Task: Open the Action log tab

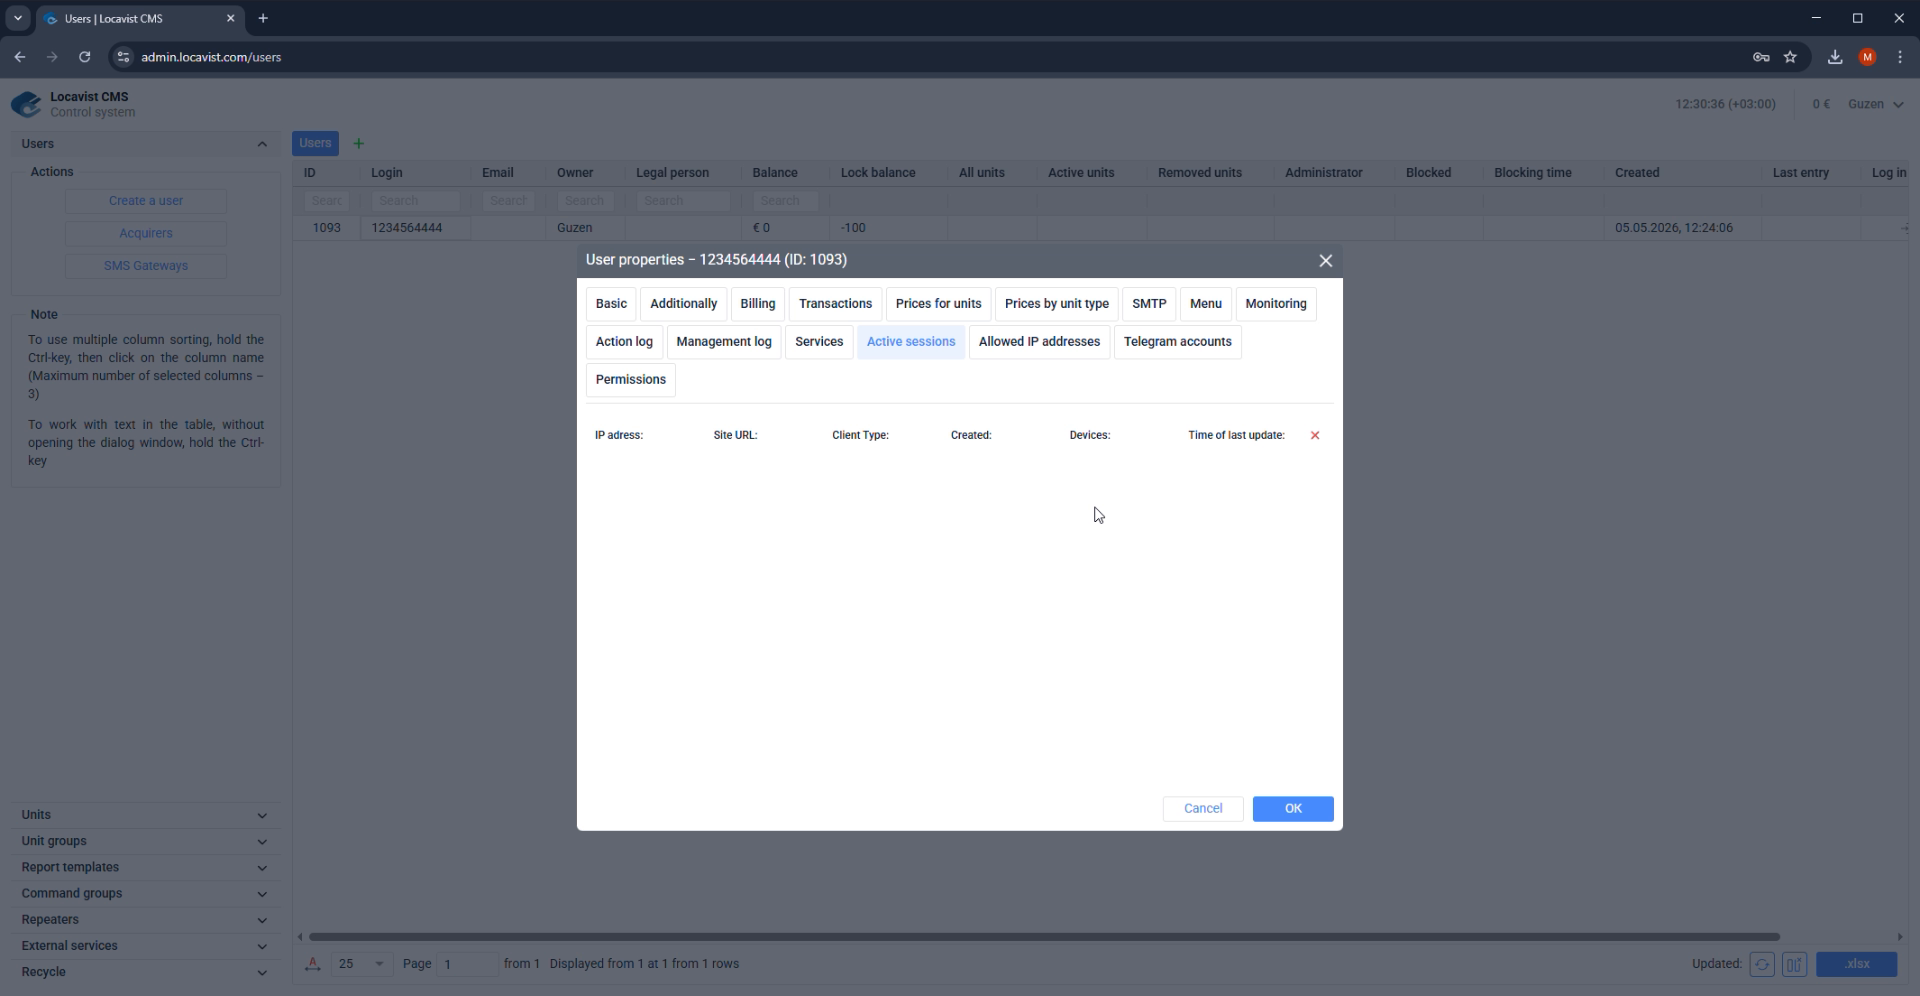Action: click(x=624, y=342)
